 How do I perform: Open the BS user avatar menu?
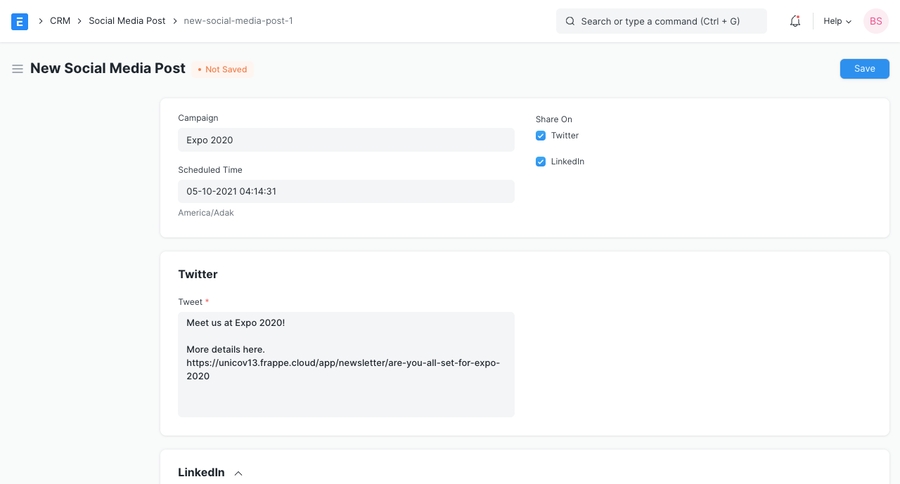click(x=875, y=21)
